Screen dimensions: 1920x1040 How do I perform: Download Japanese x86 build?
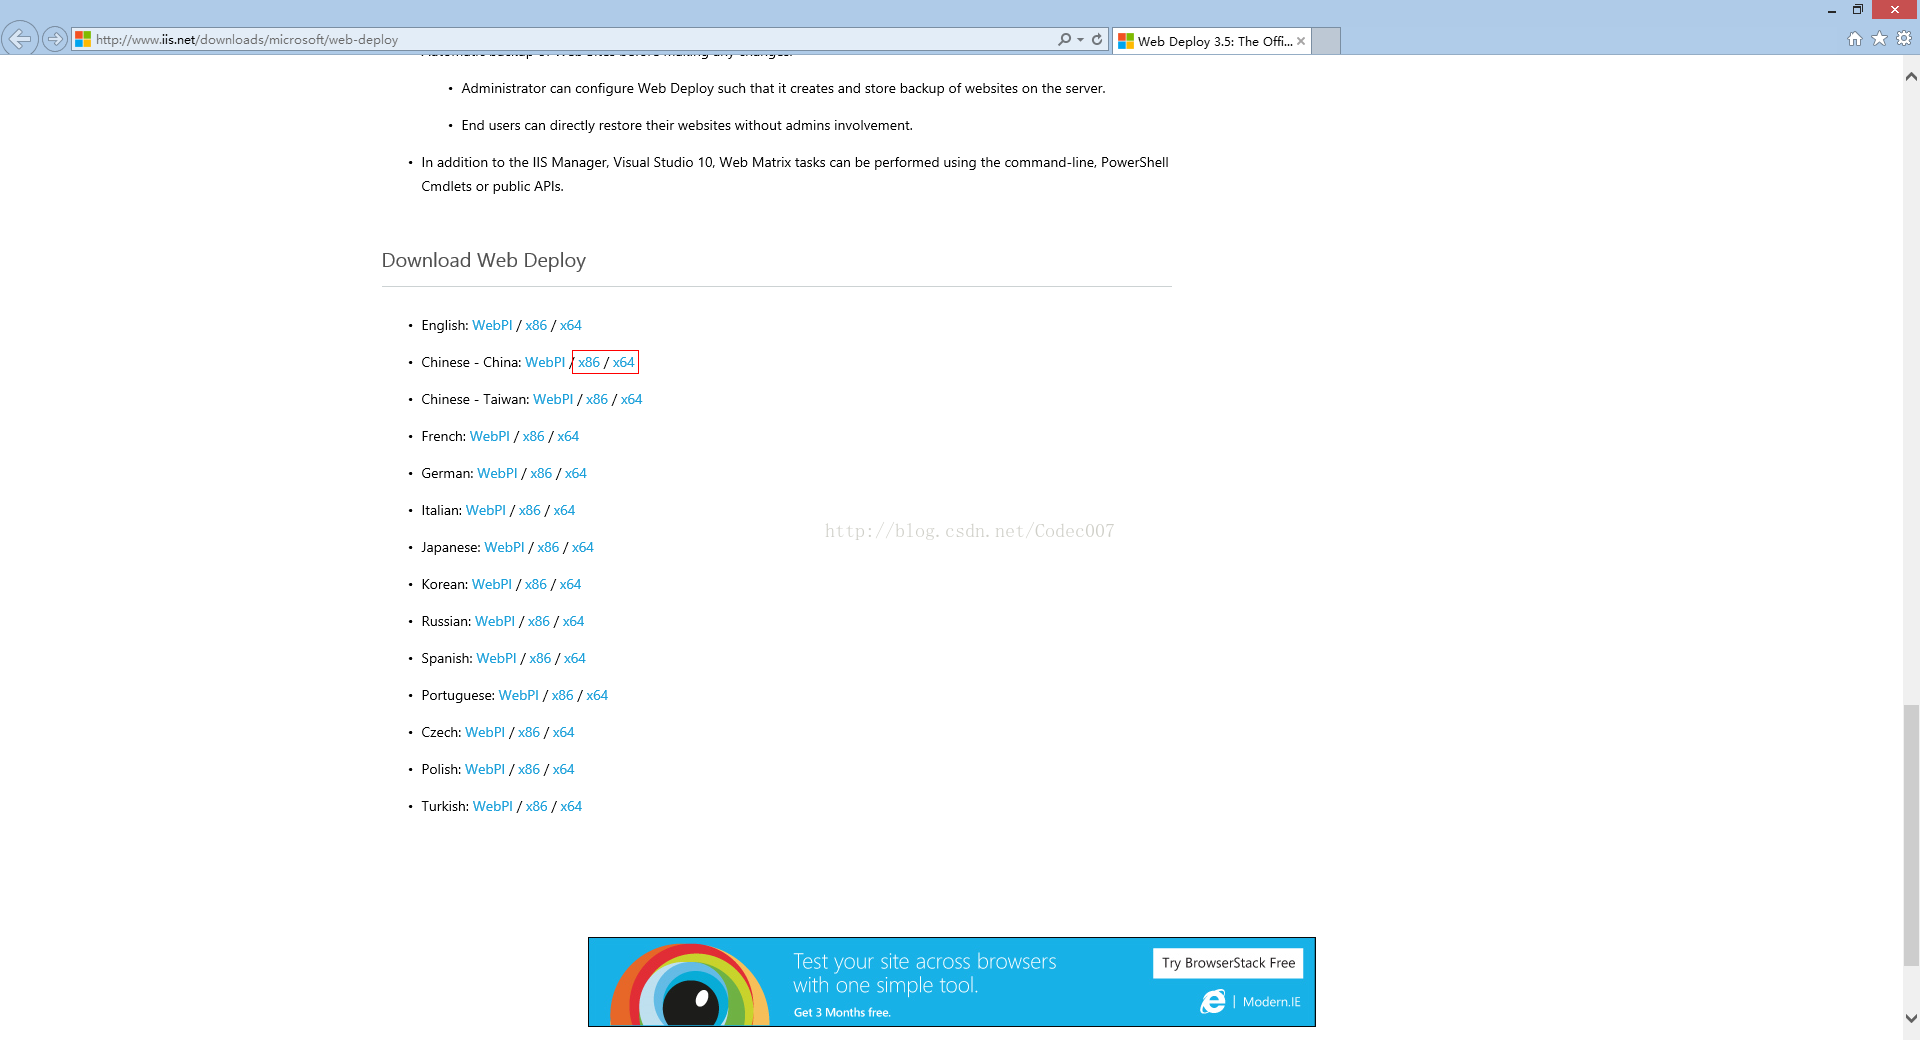(x=548, y=547)
